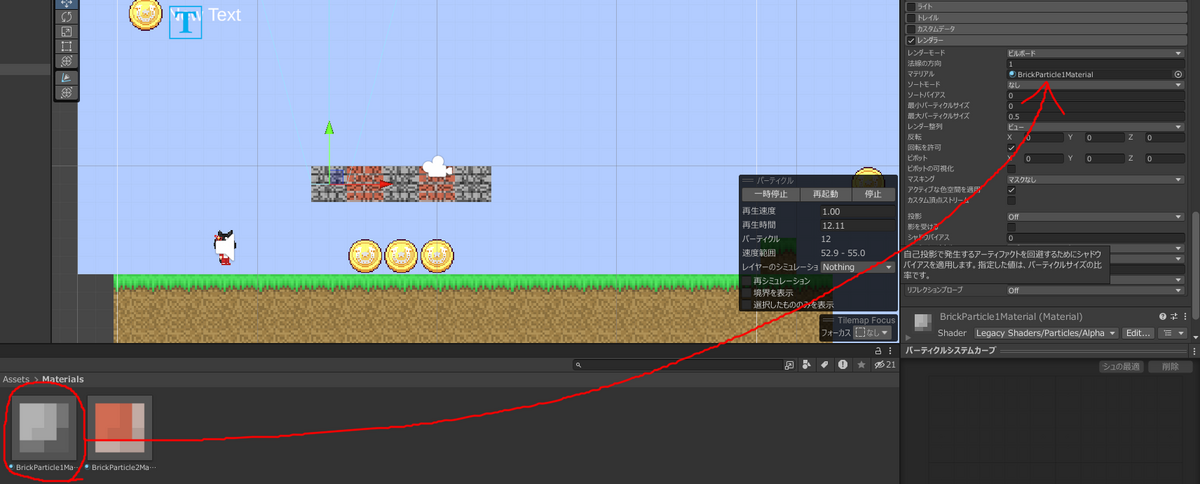Select the middle coin on the ground
Screen dimensions: 1200x484
click(401, 256)
